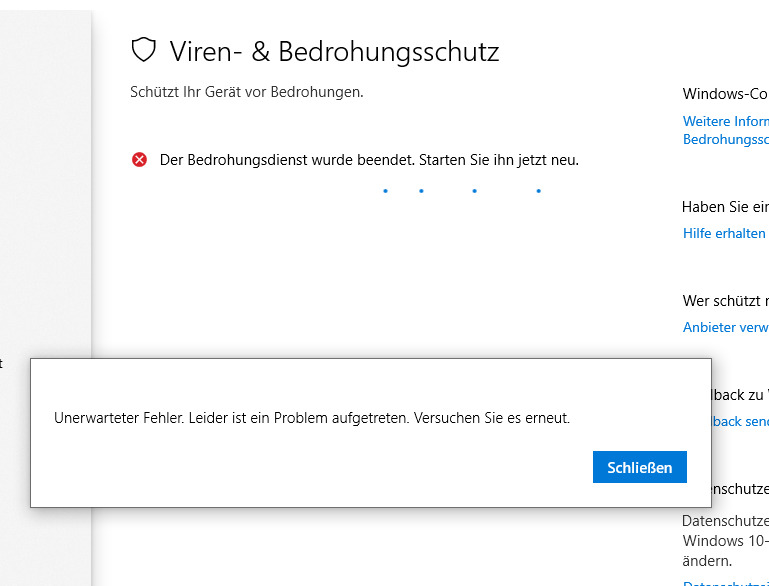Image resolution: width=769 pixels, height=586 pixels.
Task: Click the "Unerwarteter Fehler" dialog text
Action: tap(312, 418)
